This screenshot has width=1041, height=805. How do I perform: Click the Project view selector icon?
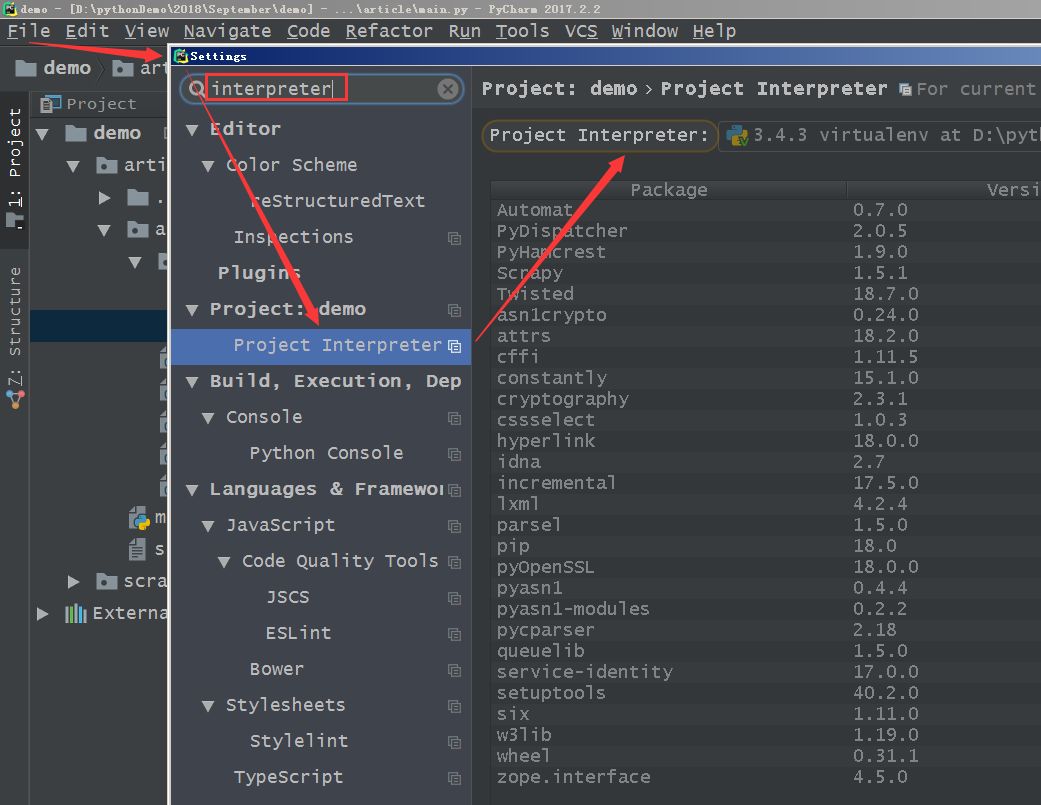pos(50,104)
